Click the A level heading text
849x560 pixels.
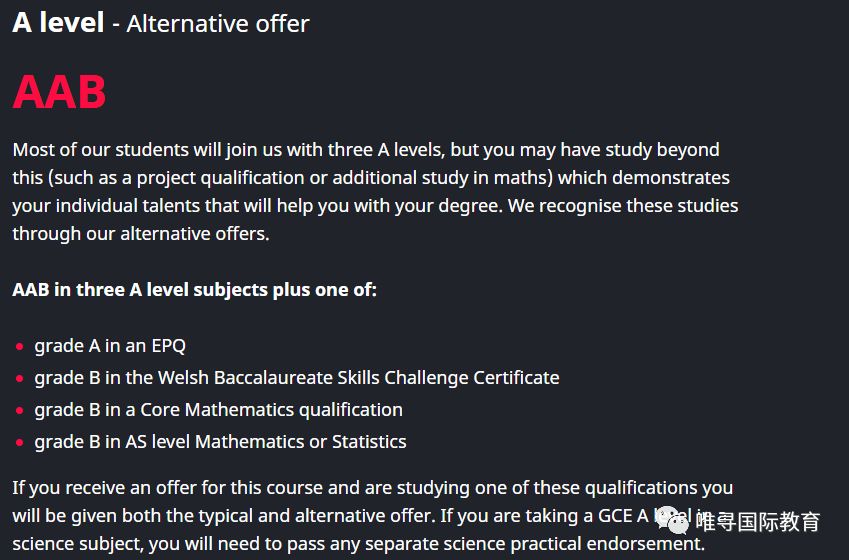tap(58, 23)
